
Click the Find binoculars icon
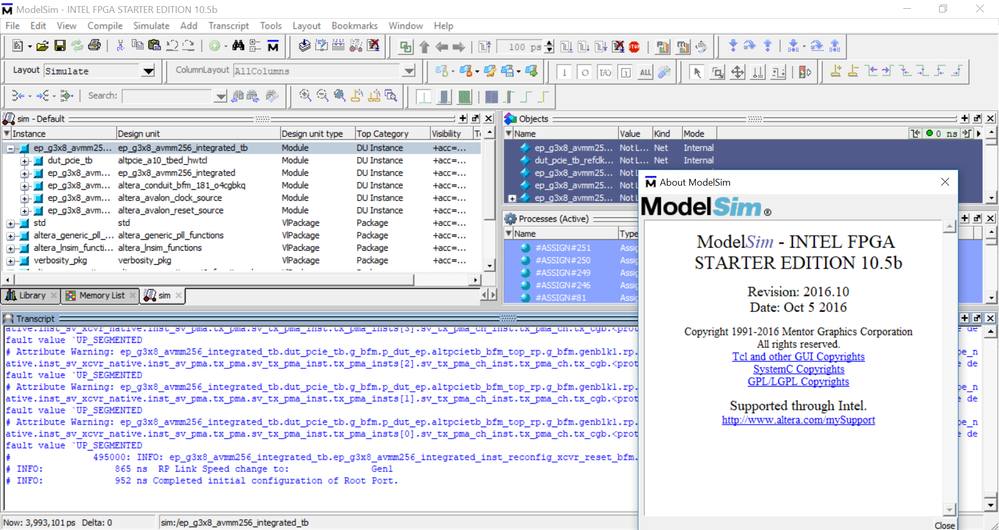tap(238, 46)
